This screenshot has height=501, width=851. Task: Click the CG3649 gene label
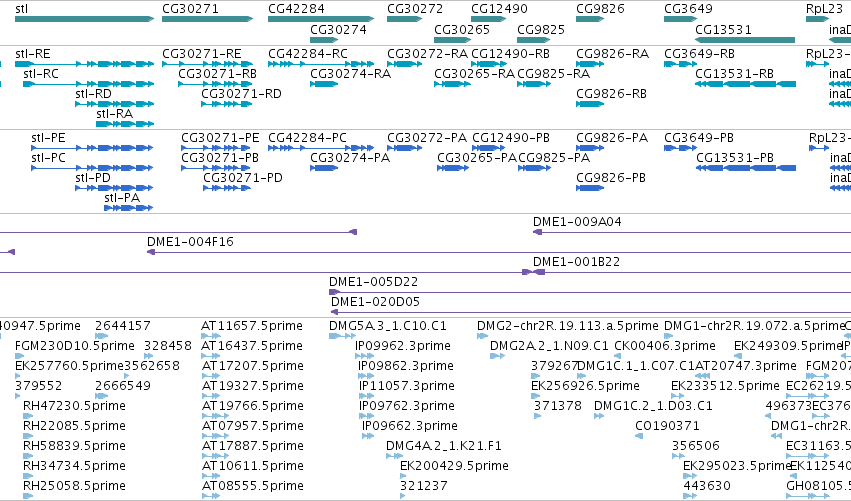(688, 9)
